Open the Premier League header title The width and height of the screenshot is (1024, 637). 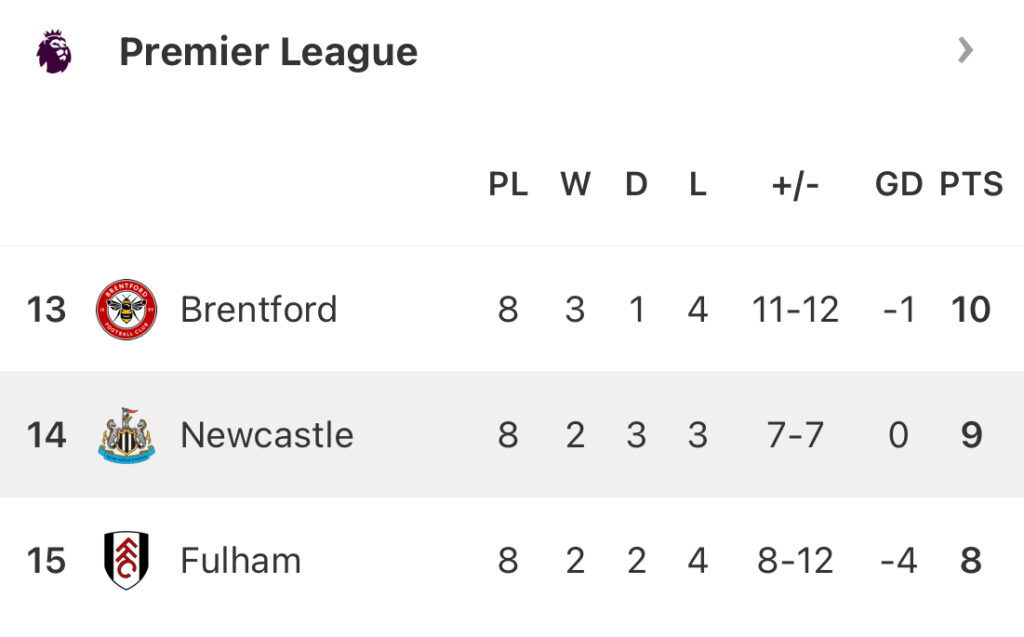point(268,52)
